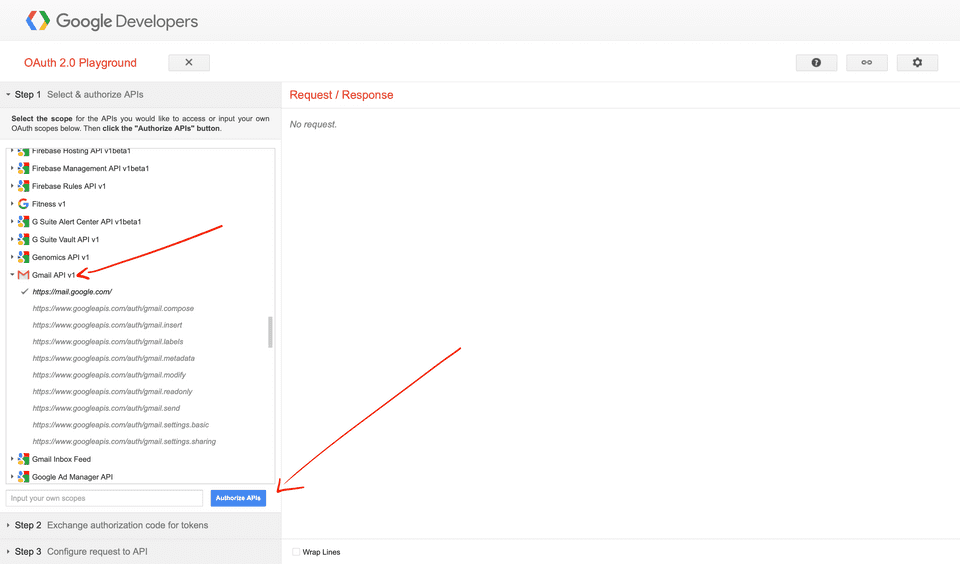Click the OAuth 2.0 Playground title
Image resolution: width=960 pixels, height=564 pixels.
[x=80, y=62]
